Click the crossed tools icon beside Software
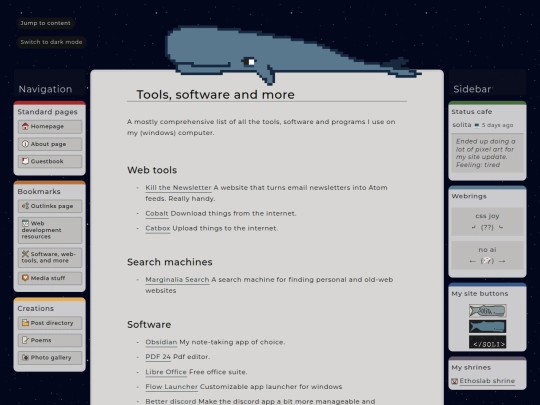540x405 pixels. (25, 254)
